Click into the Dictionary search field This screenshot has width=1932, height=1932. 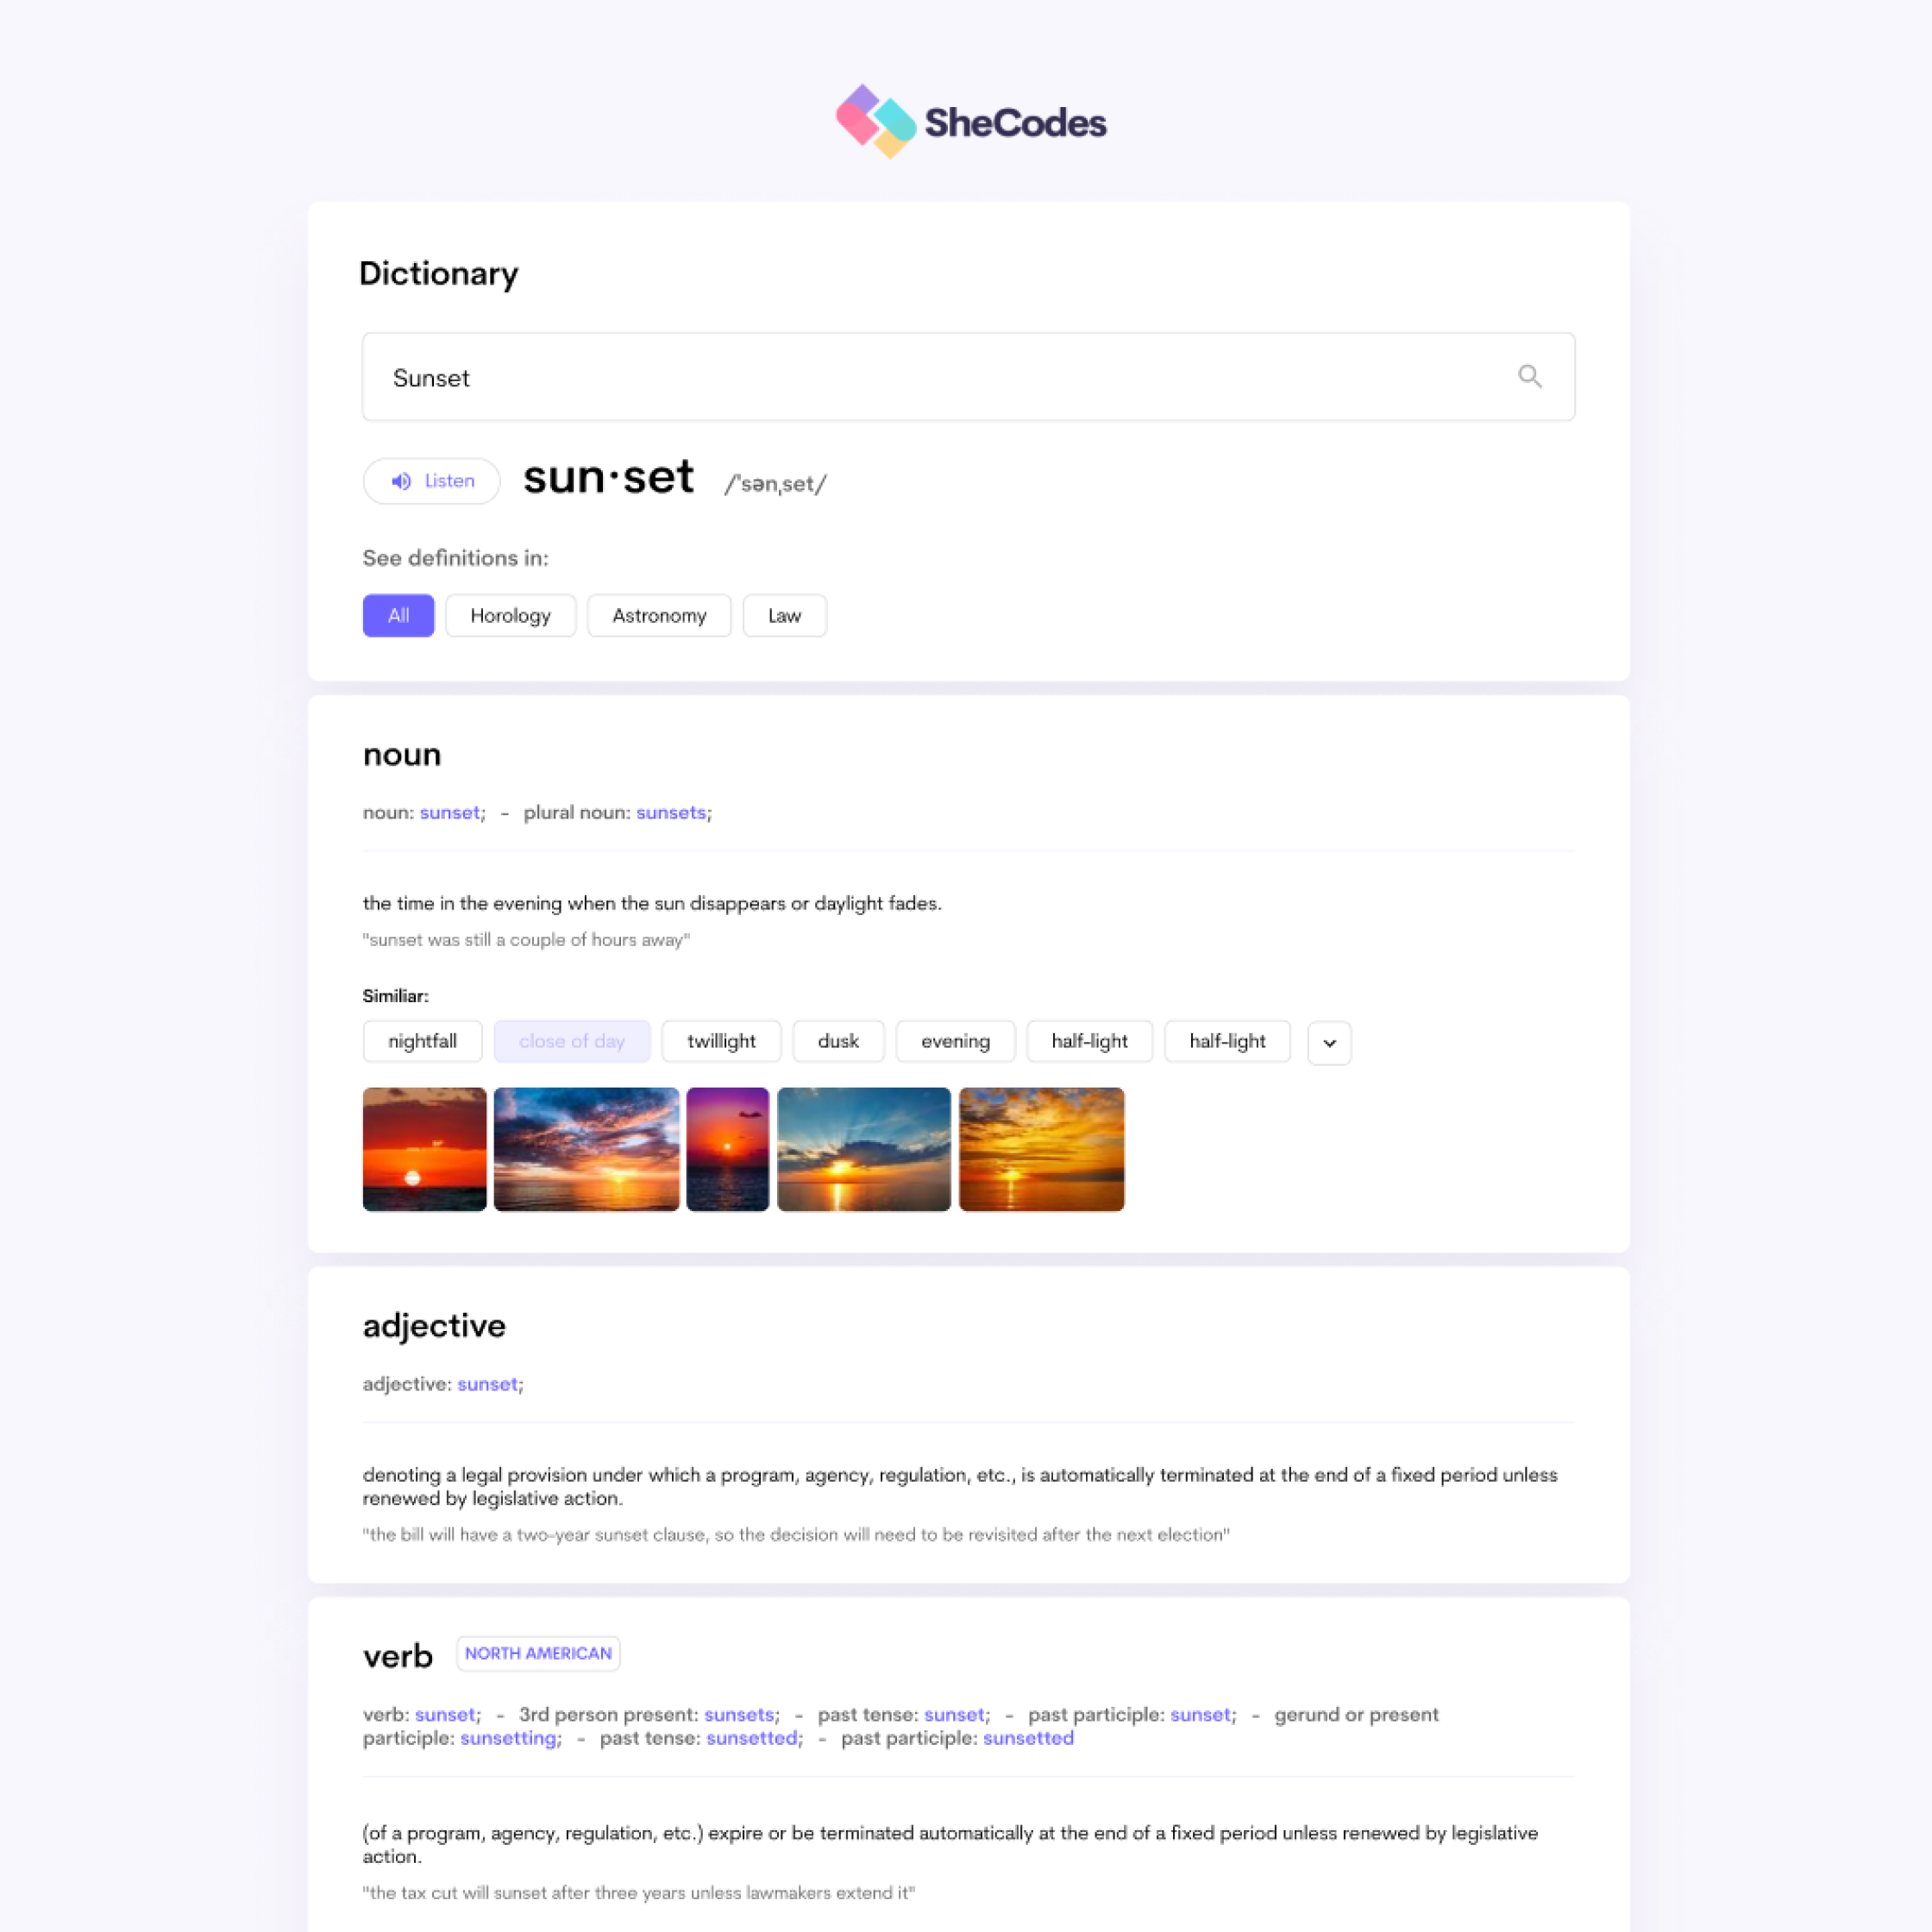point(966,377)
